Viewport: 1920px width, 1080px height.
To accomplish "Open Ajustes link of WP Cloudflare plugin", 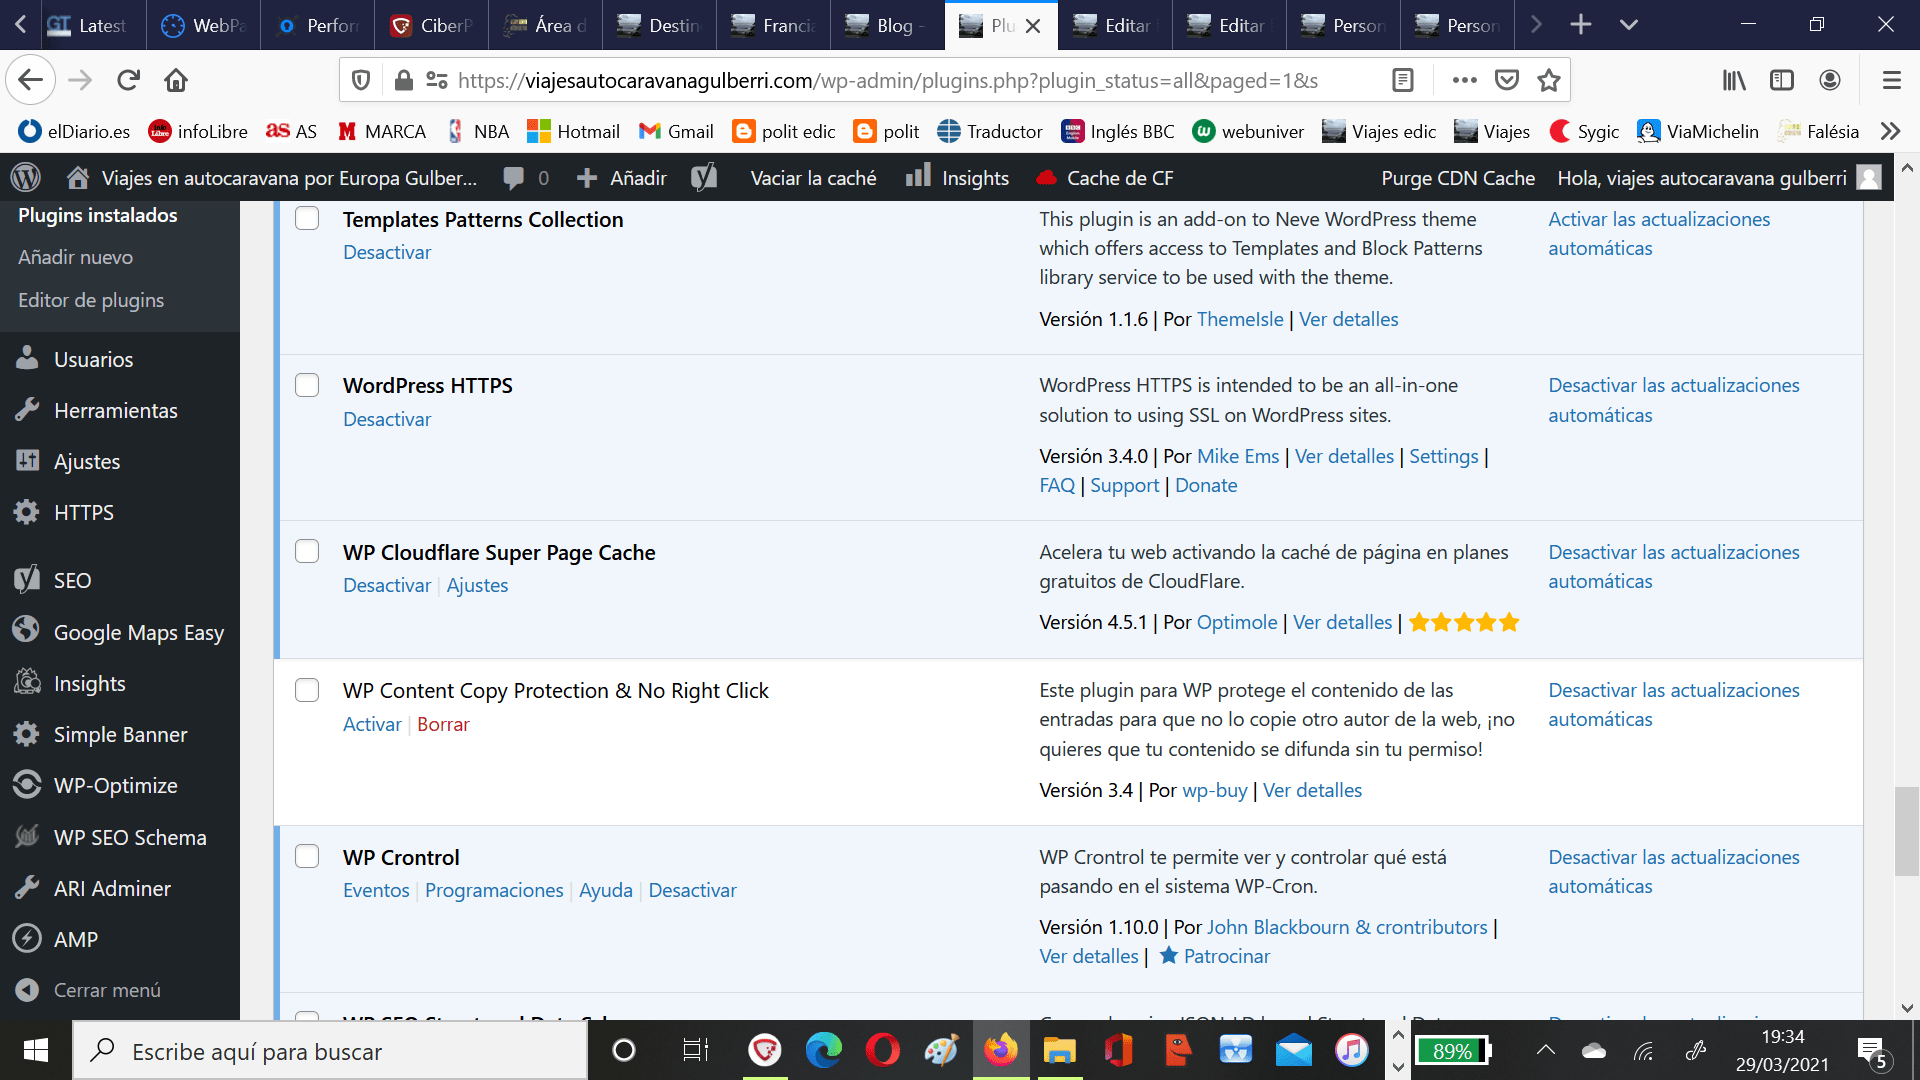I will pos(477,585).
